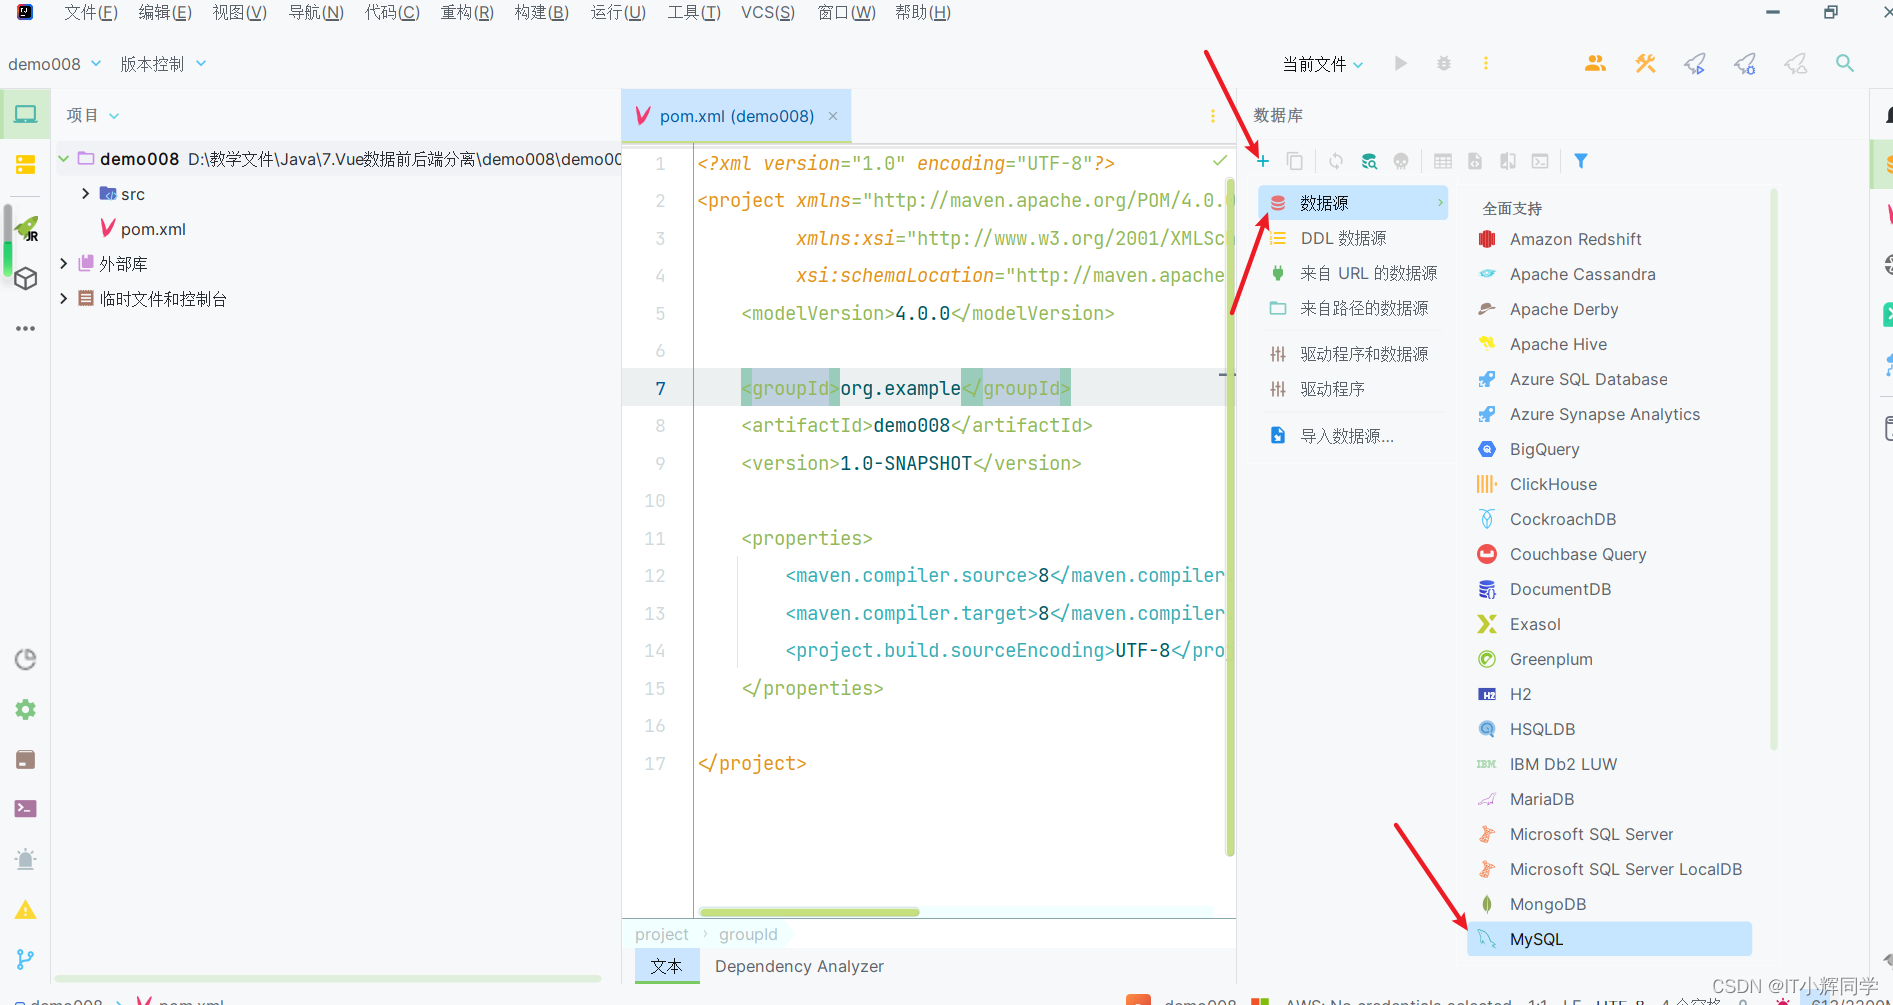This screenshot has height=1005, width=1893.
Task: Choose 来自路径的数据源 menu item
Action: tap(1353, 308)
